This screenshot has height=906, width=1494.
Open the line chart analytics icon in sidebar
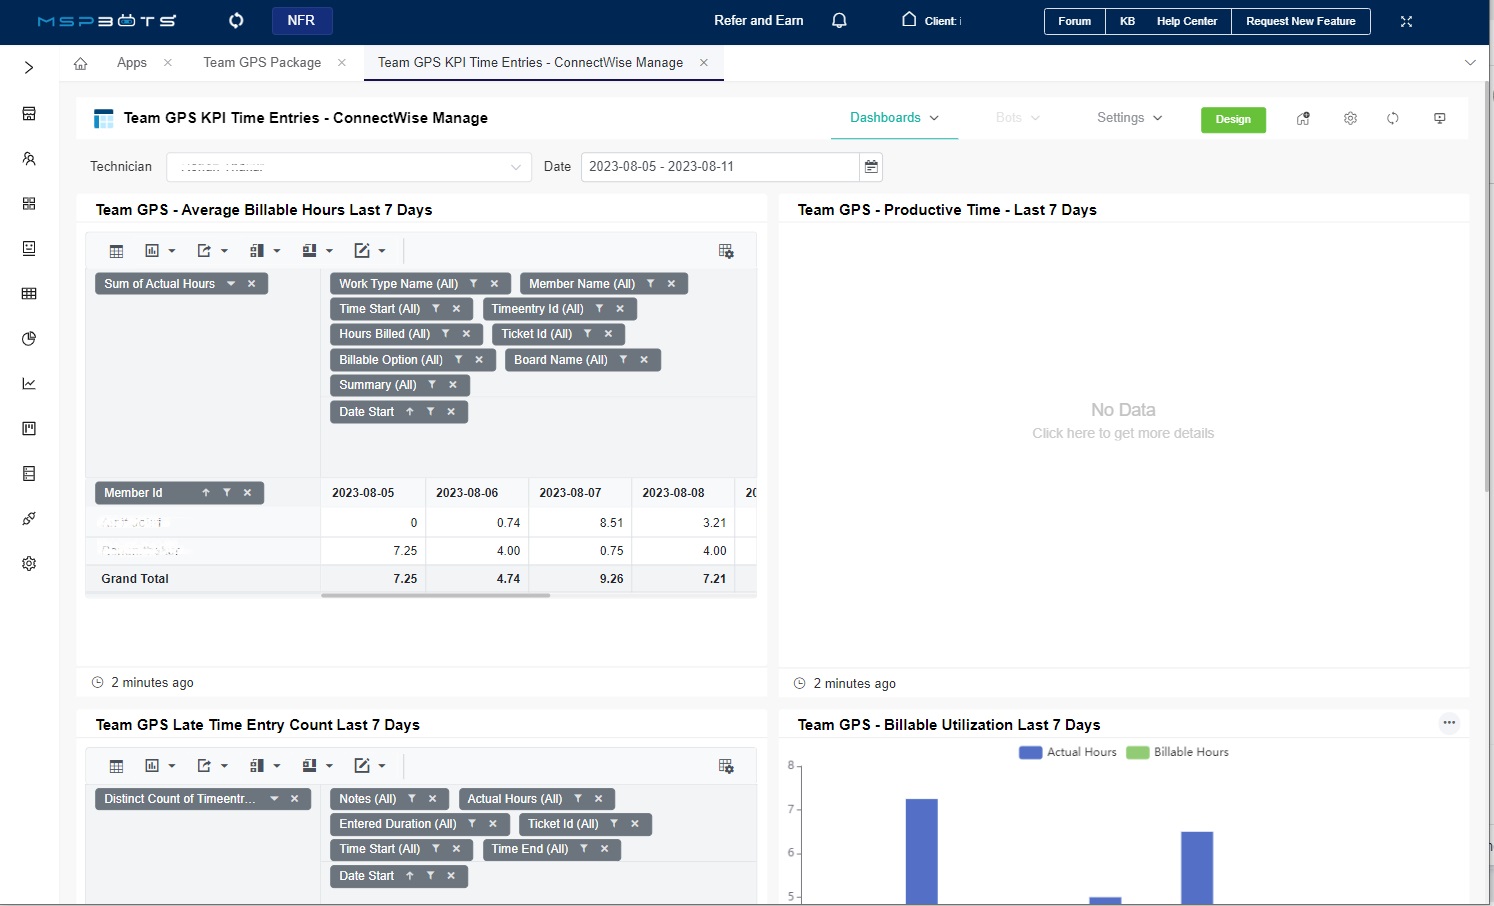click(28, 383)
